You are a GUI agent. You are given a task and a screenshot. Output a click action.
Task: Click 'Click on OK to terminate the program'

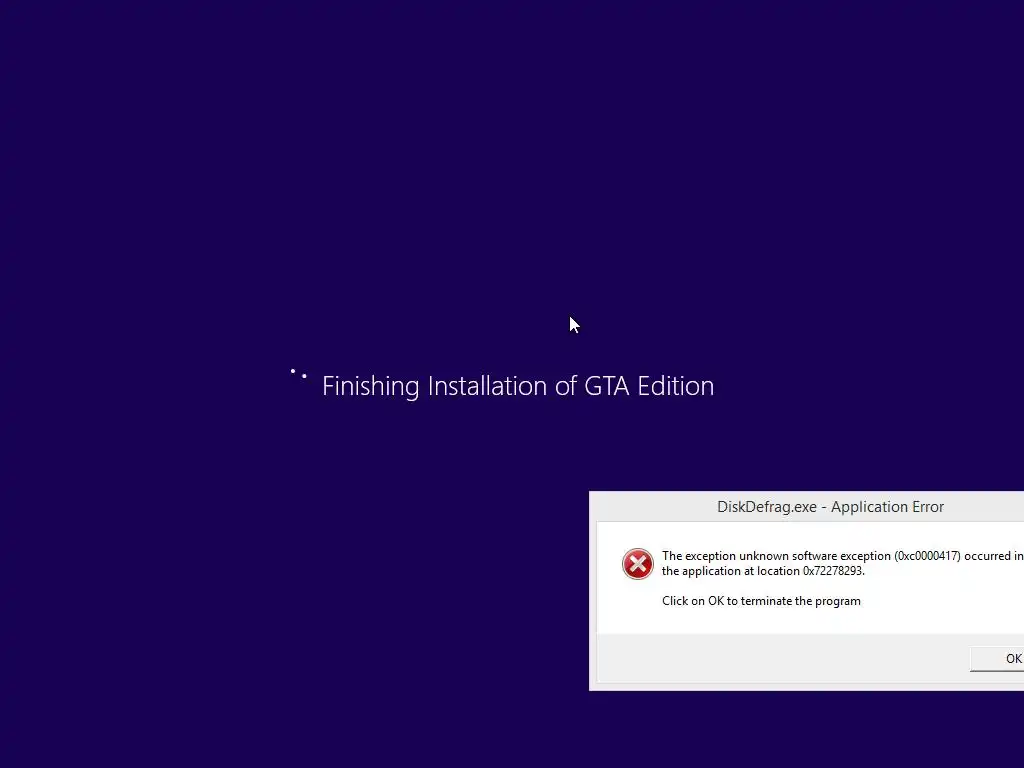tap(761, 601)
